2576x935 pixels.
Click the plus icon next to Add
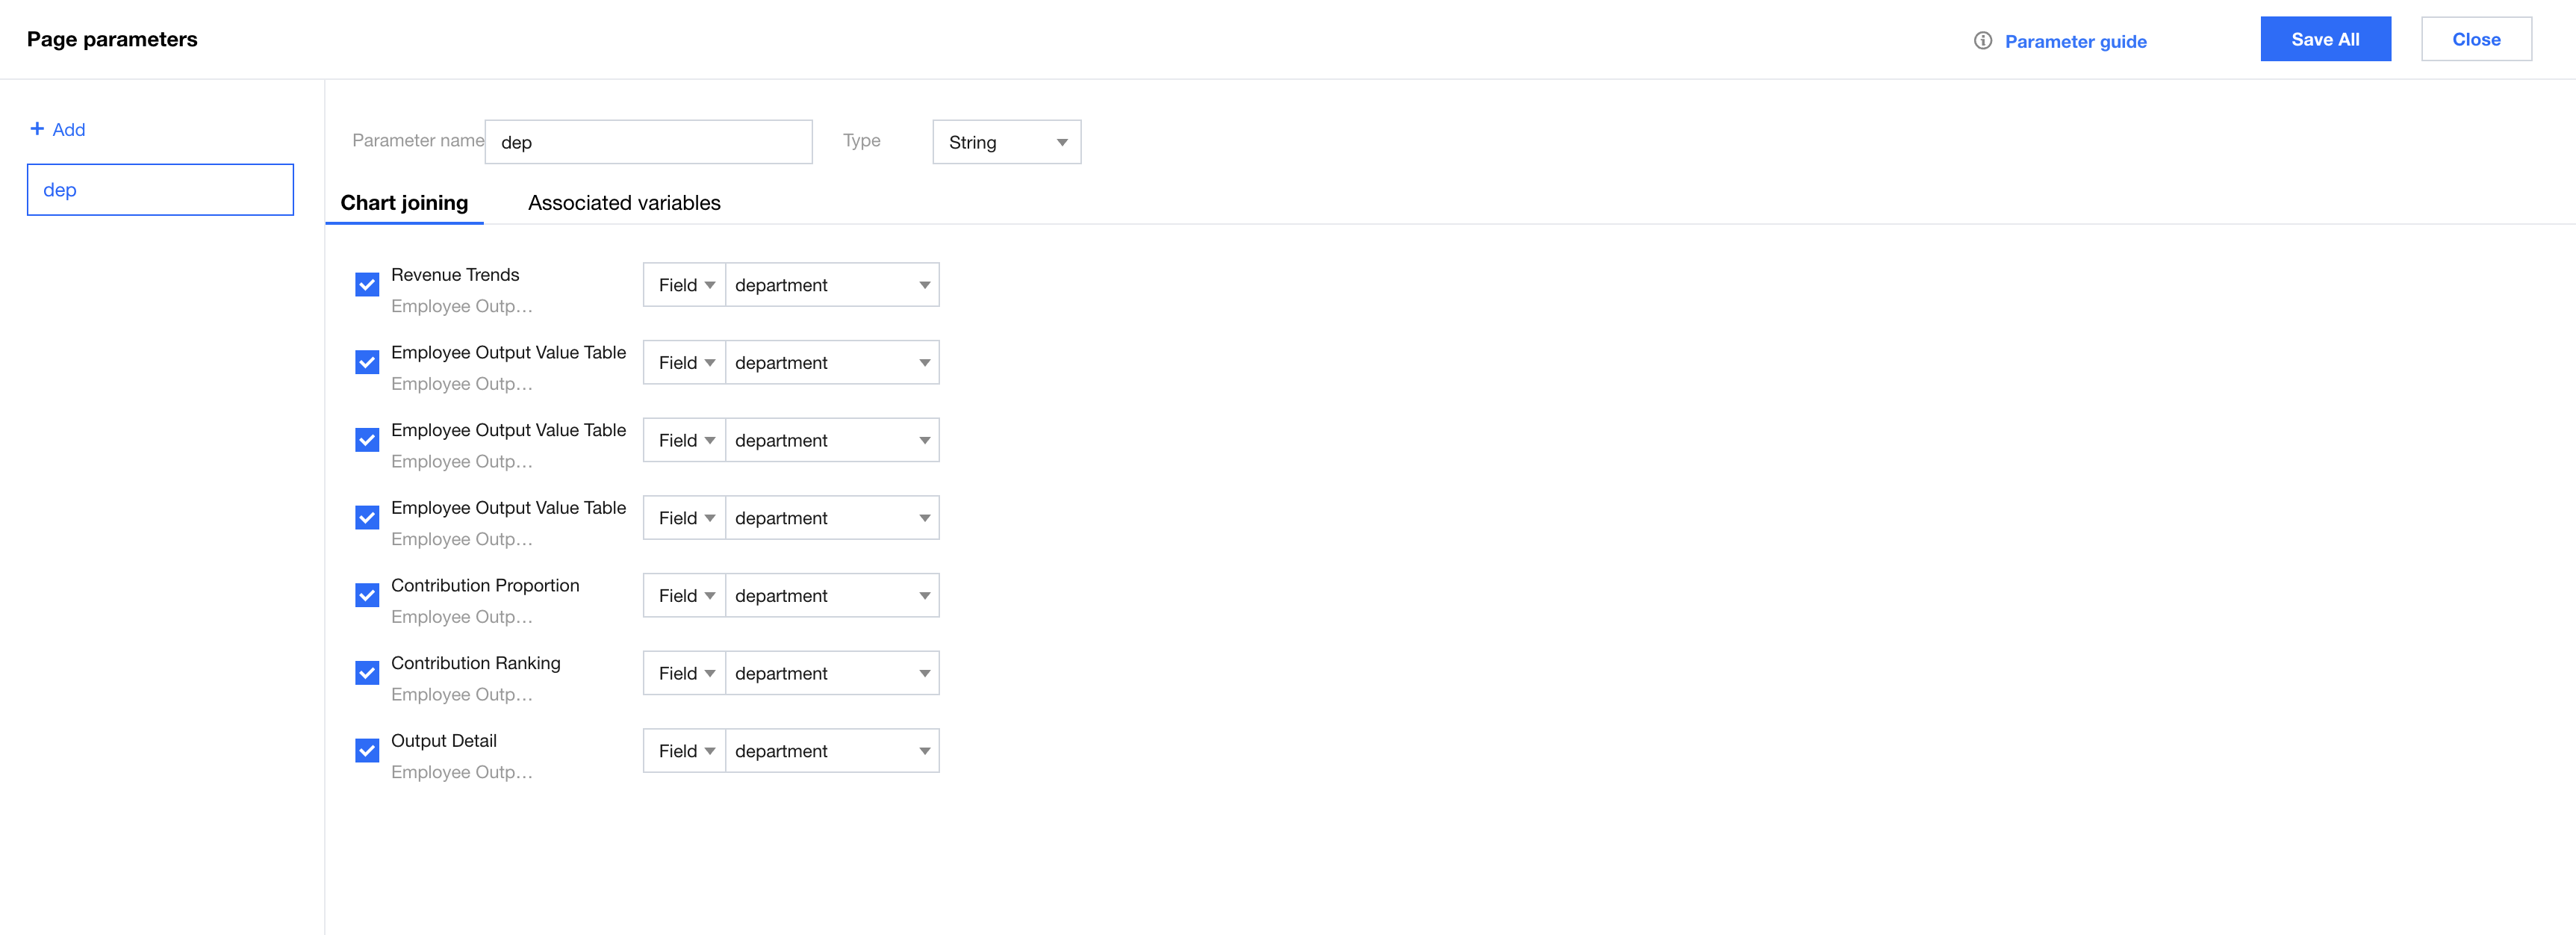pos(37,129)
